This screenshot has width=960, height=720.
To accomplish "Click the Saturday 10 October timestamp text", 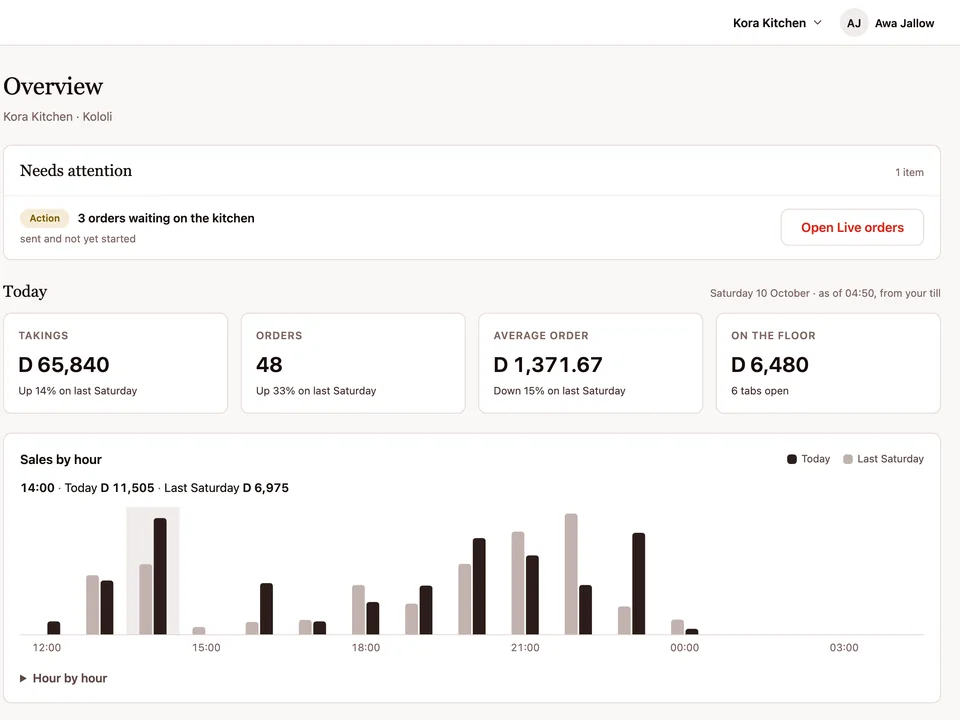I will pos(825,293).
